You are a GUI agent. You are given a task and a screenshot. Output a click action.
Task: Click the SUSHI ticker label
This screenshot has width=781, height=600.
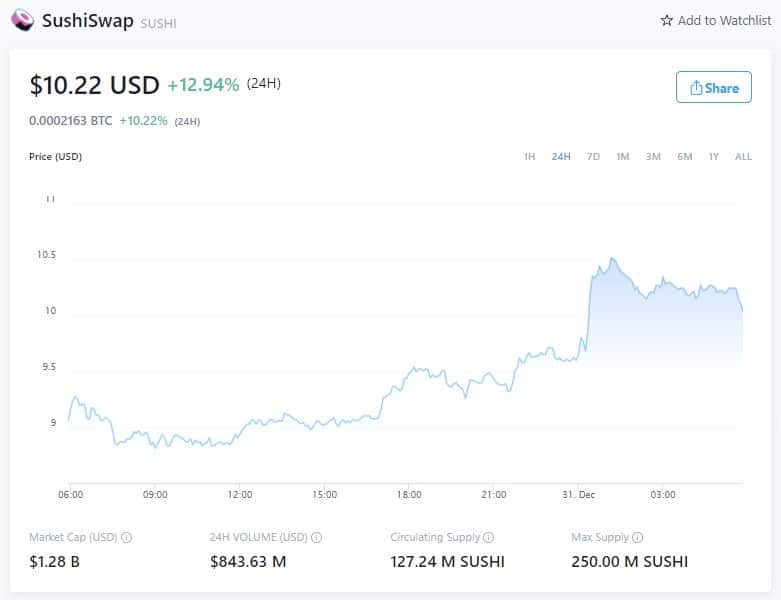pos(158,23)
